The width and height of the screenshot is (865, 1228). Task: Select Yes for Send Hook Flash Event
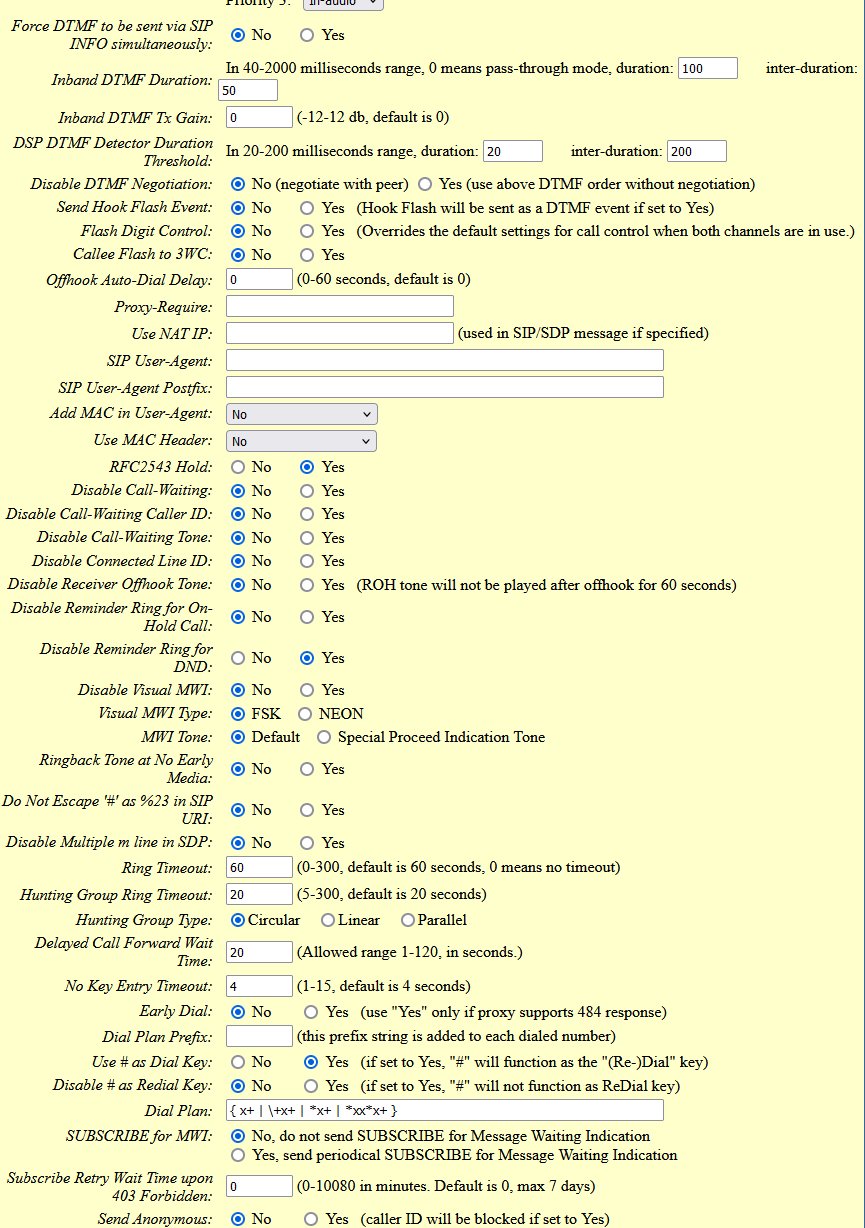point(308,208)
